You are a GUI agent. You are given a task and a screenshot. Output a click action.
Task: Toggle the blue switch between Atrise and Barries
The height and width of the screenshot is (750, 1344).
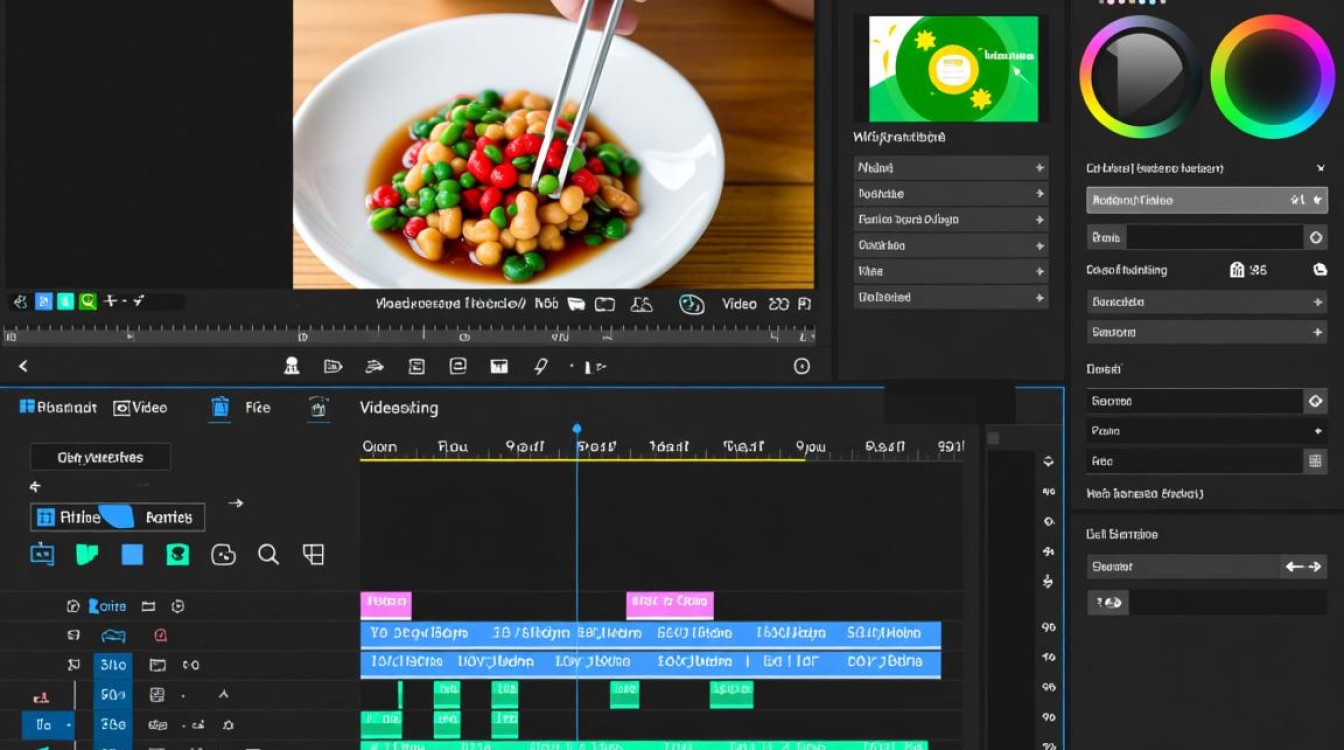point(116,517)
